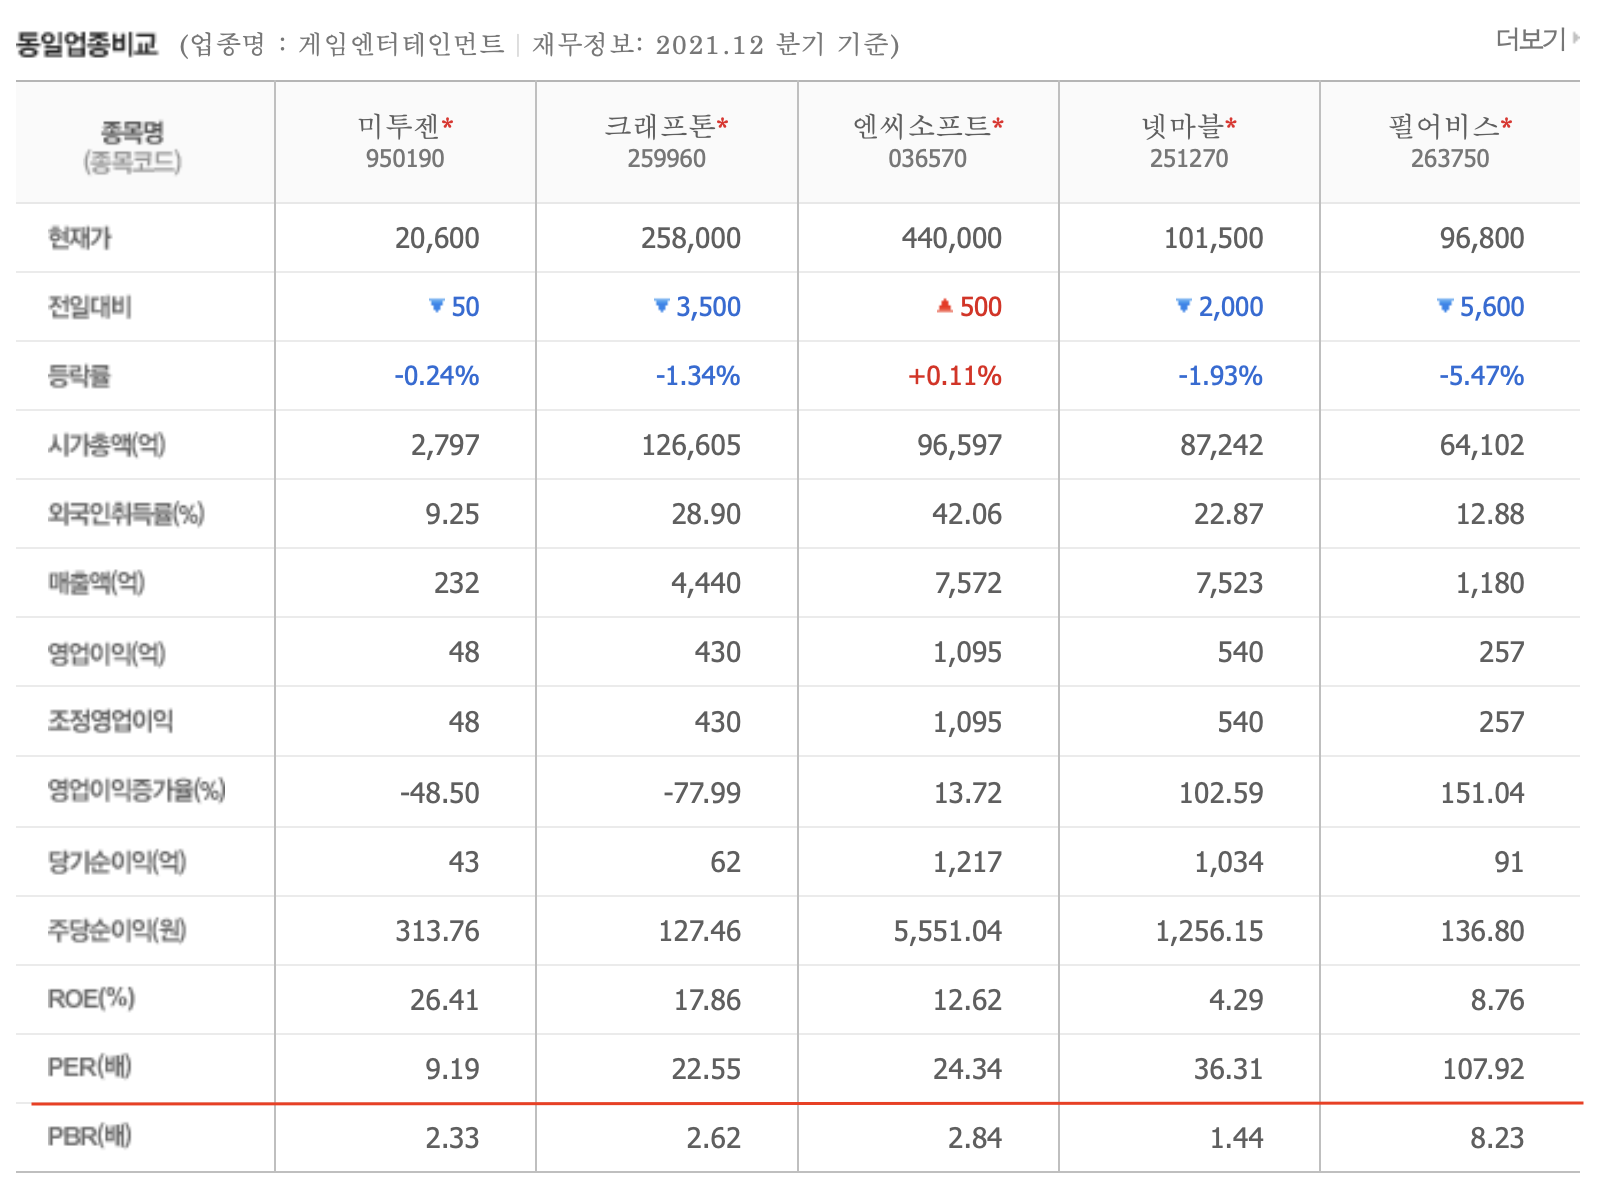The width and height of the screenshot is (1602, 1192).
Task: Click stock code 036570
Action: click(928, 159)
